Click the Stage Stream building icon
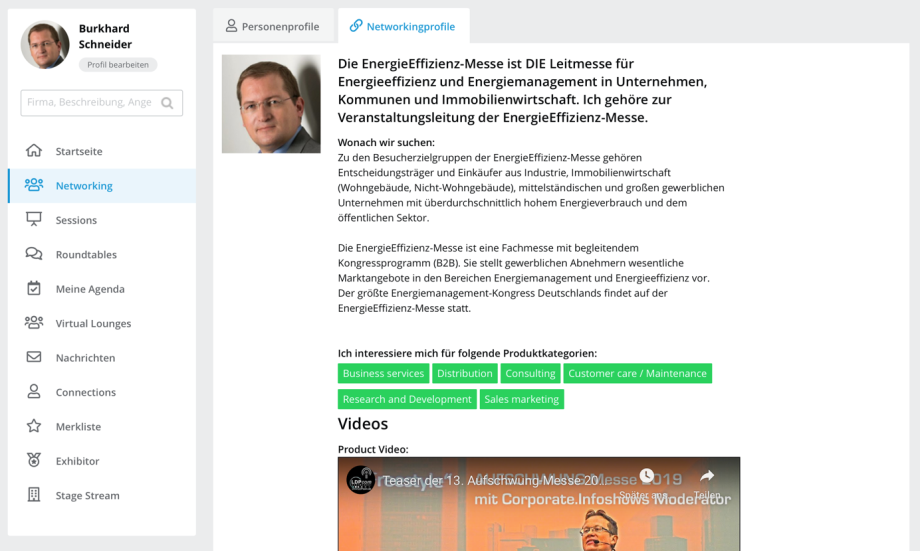Screen dimensions: 920x551 point(34,495)
